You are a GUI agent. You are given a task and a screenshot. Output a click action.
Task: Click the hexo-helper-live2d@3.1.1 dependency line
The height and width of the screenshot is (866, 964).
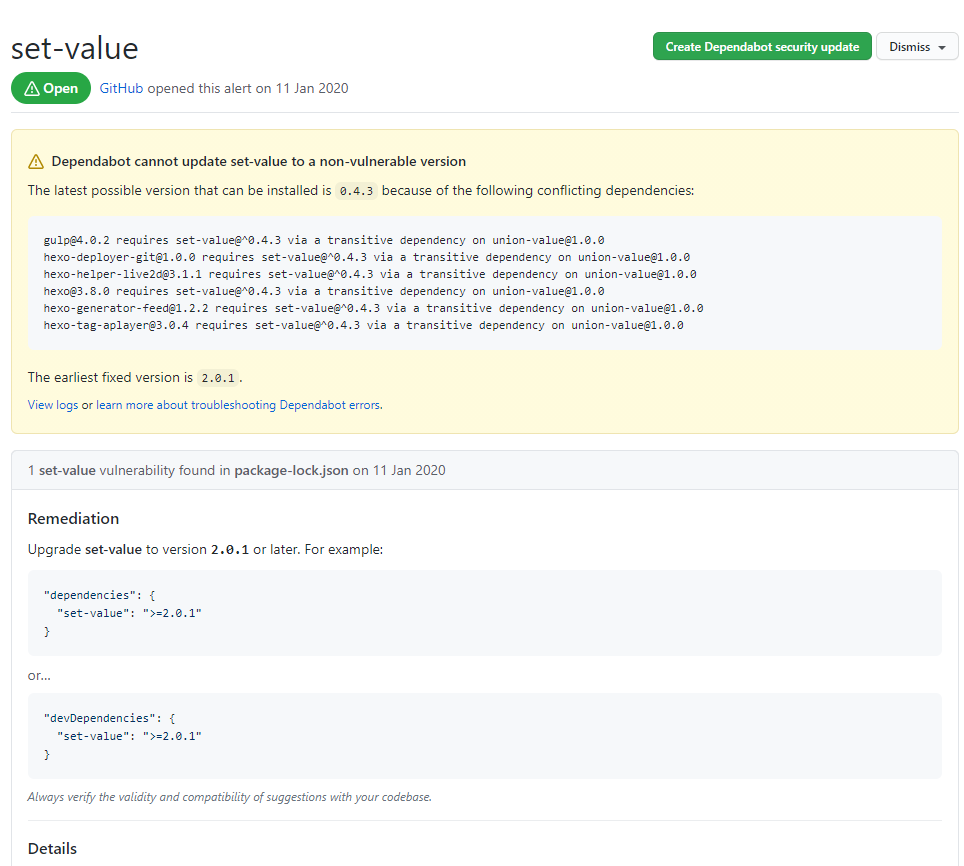(x=370, y=274)
